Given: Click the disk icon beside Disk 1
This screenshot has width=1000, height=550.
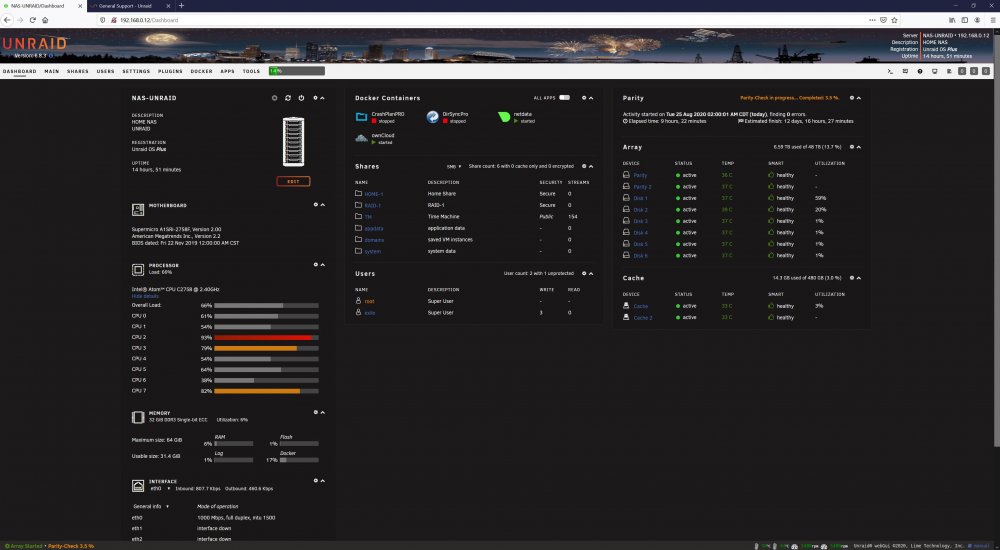Looking at the screenshot, I should (626, 198).
